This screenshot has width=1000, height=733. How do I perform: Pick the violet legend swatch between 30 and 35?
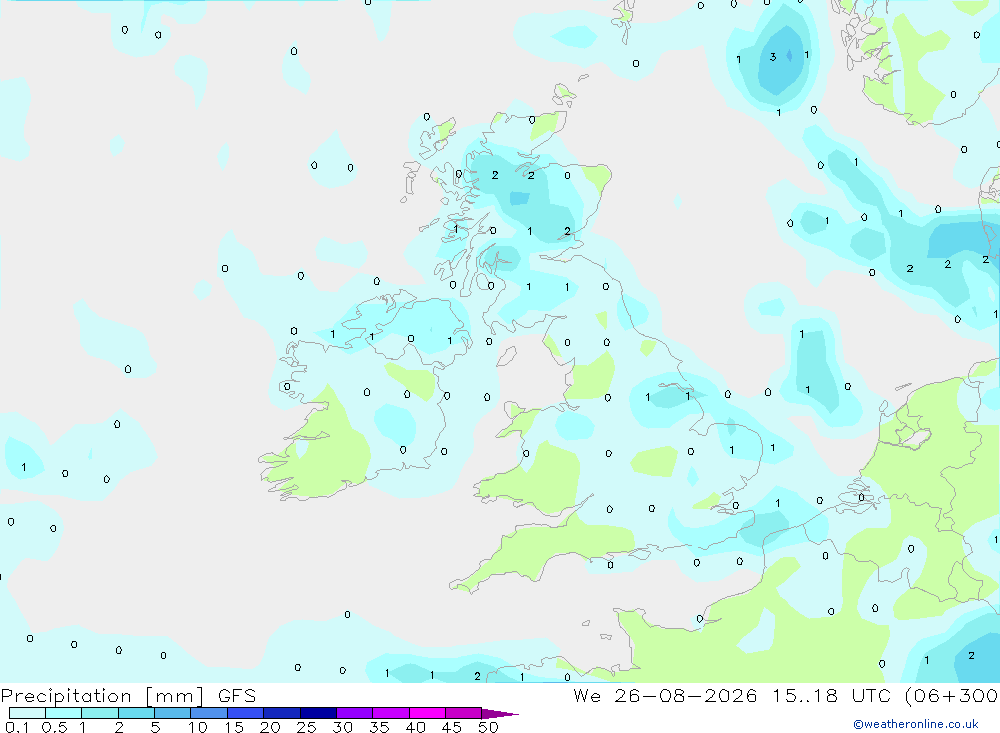[x=355, y=713]
